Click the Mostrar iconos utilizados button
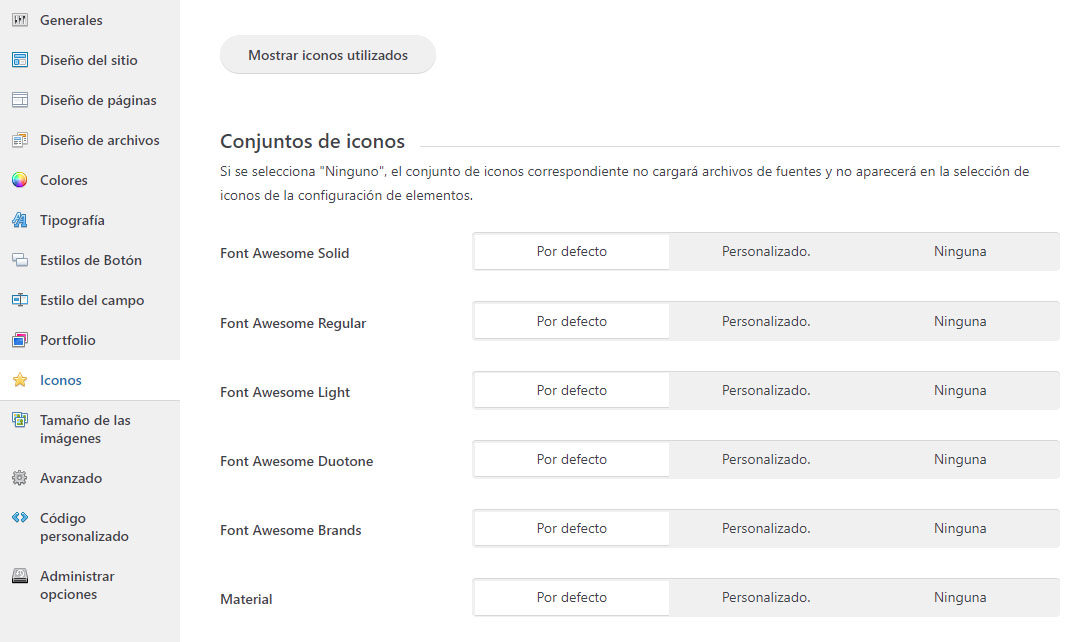Screen dimensions: 1087x642 pyautogui.click(x=328, y=55)
